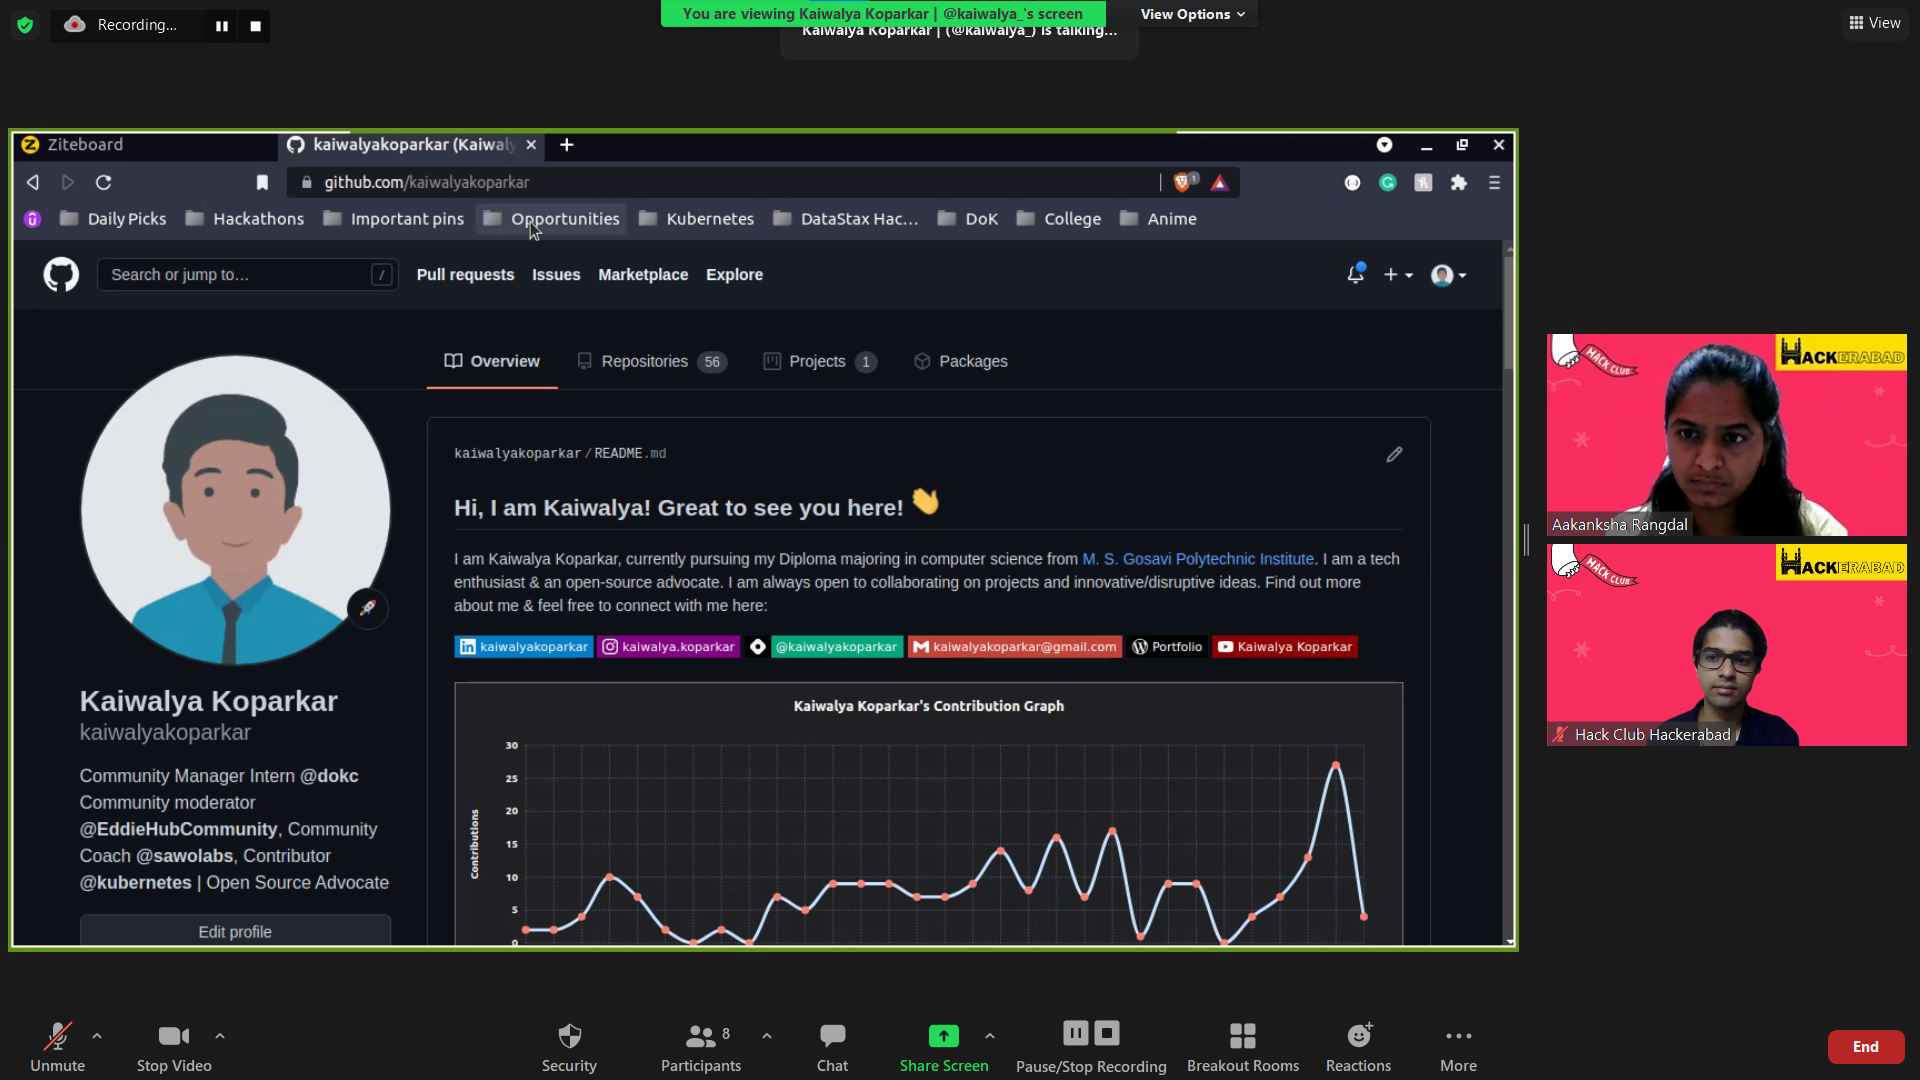Open Explore in GitHub header

coord(734,275)
